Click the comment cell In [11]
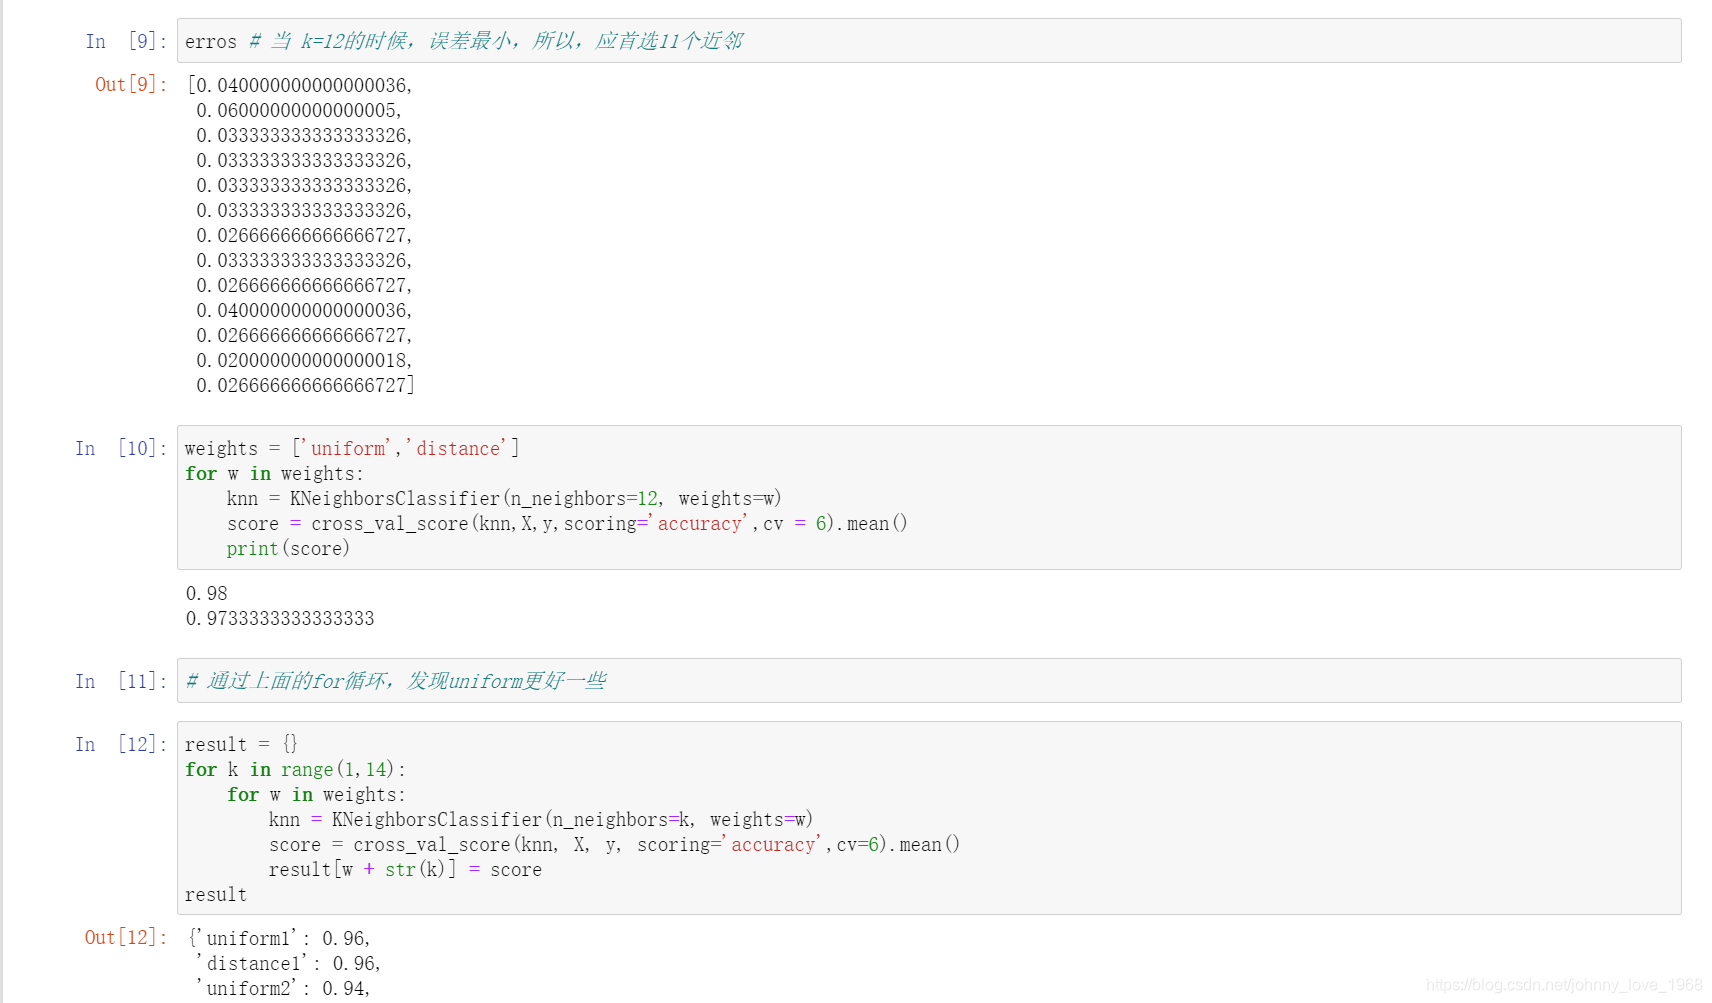 [929, 681]
